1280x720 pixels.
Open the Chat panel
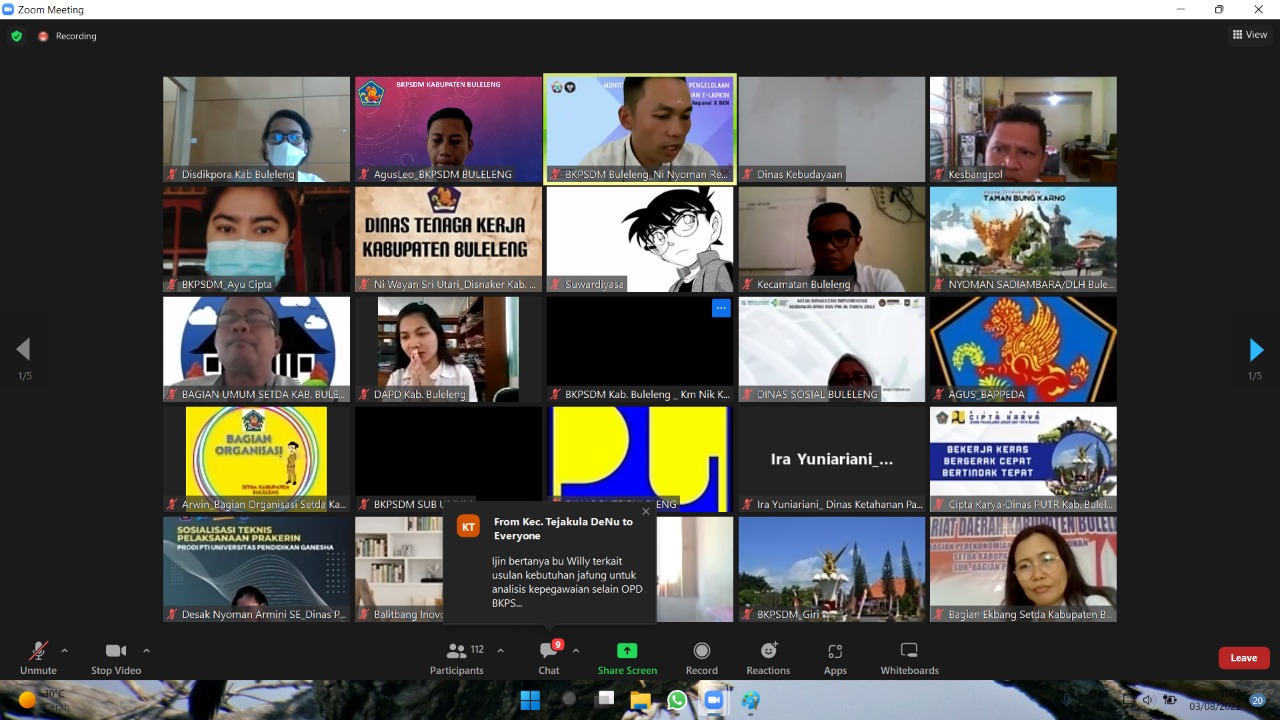549,658
